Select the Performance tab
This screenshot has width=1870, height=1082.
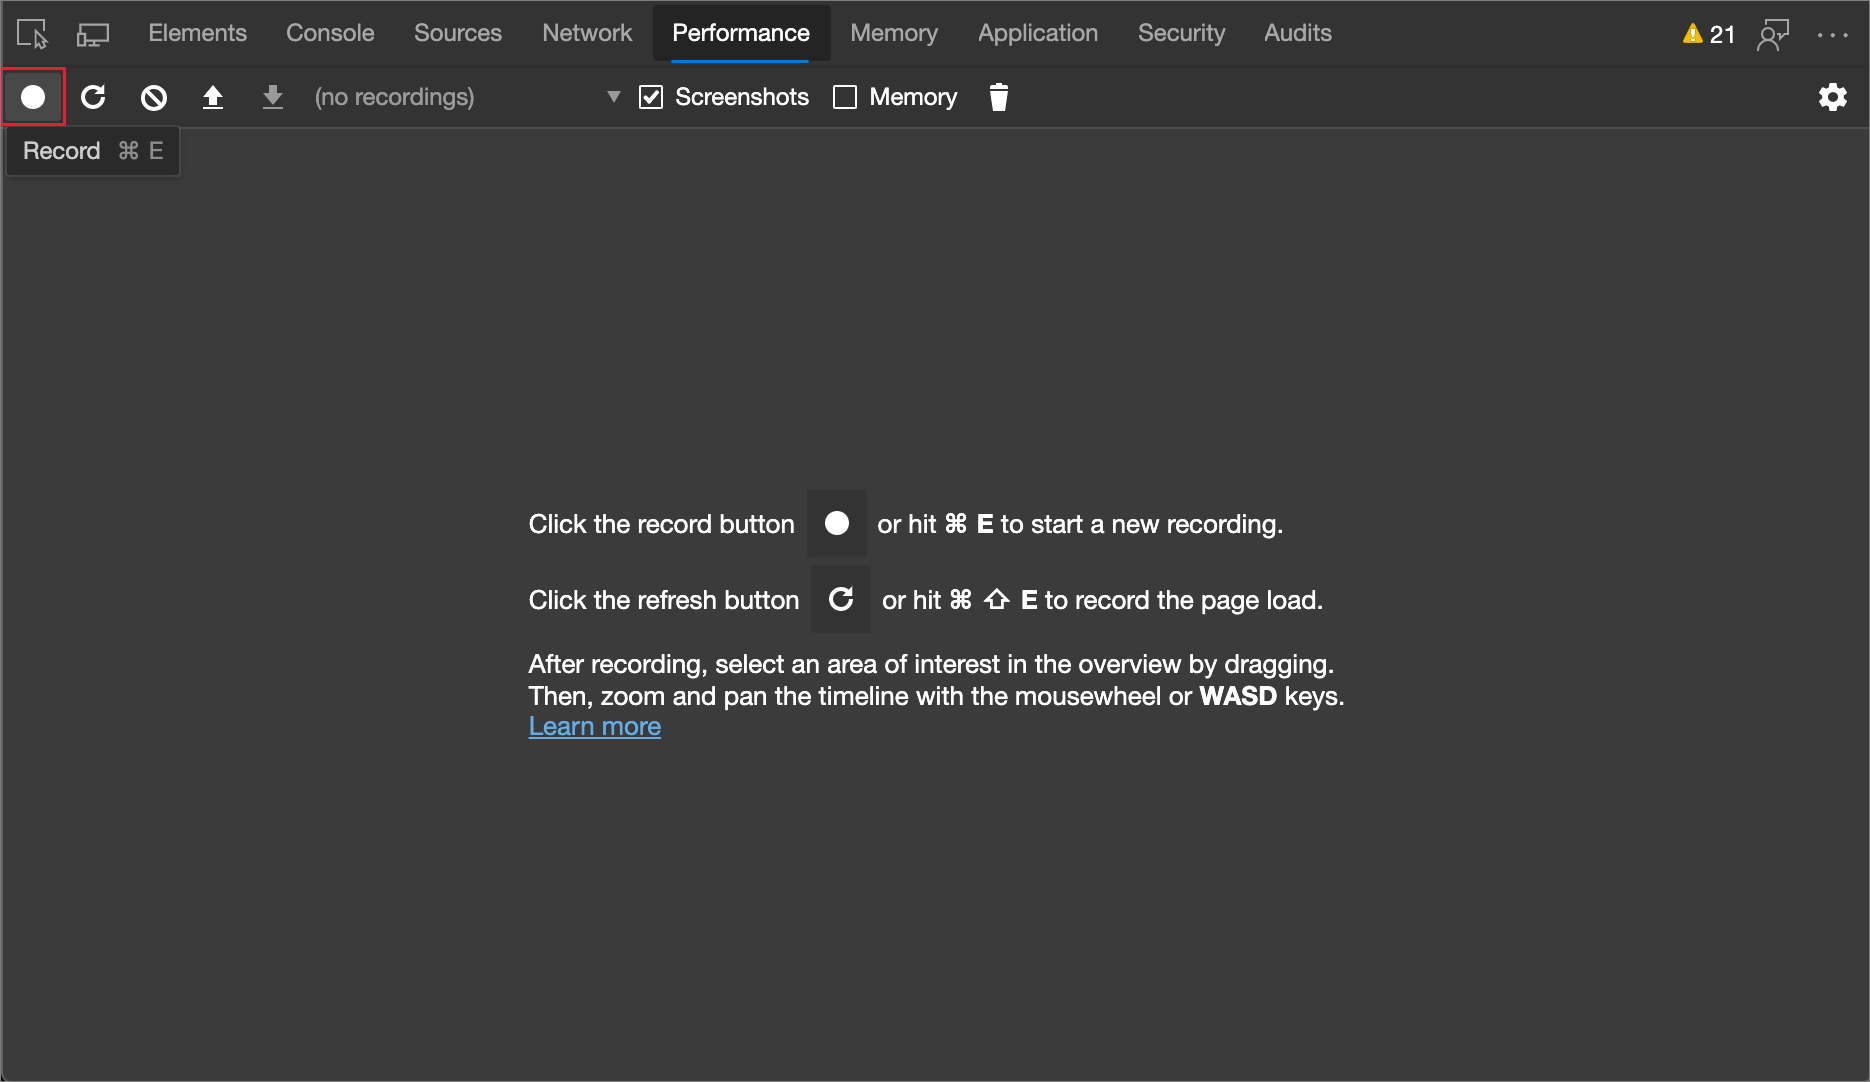[741, 33]
